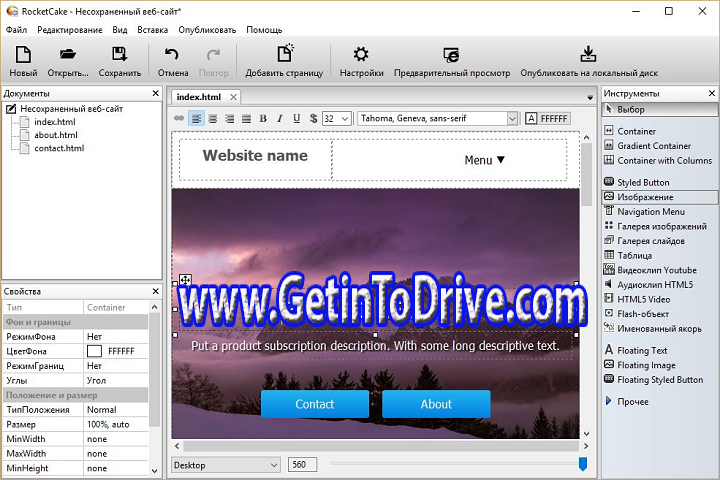The image size is (720, 480).
Task: Select the Выбор pointer tool
Action: click(x=659, y=109)
